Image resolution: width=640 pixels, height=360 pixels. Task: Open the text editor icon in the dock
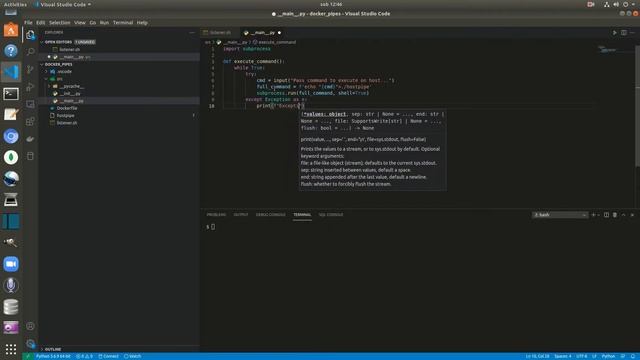pos(11,115)
